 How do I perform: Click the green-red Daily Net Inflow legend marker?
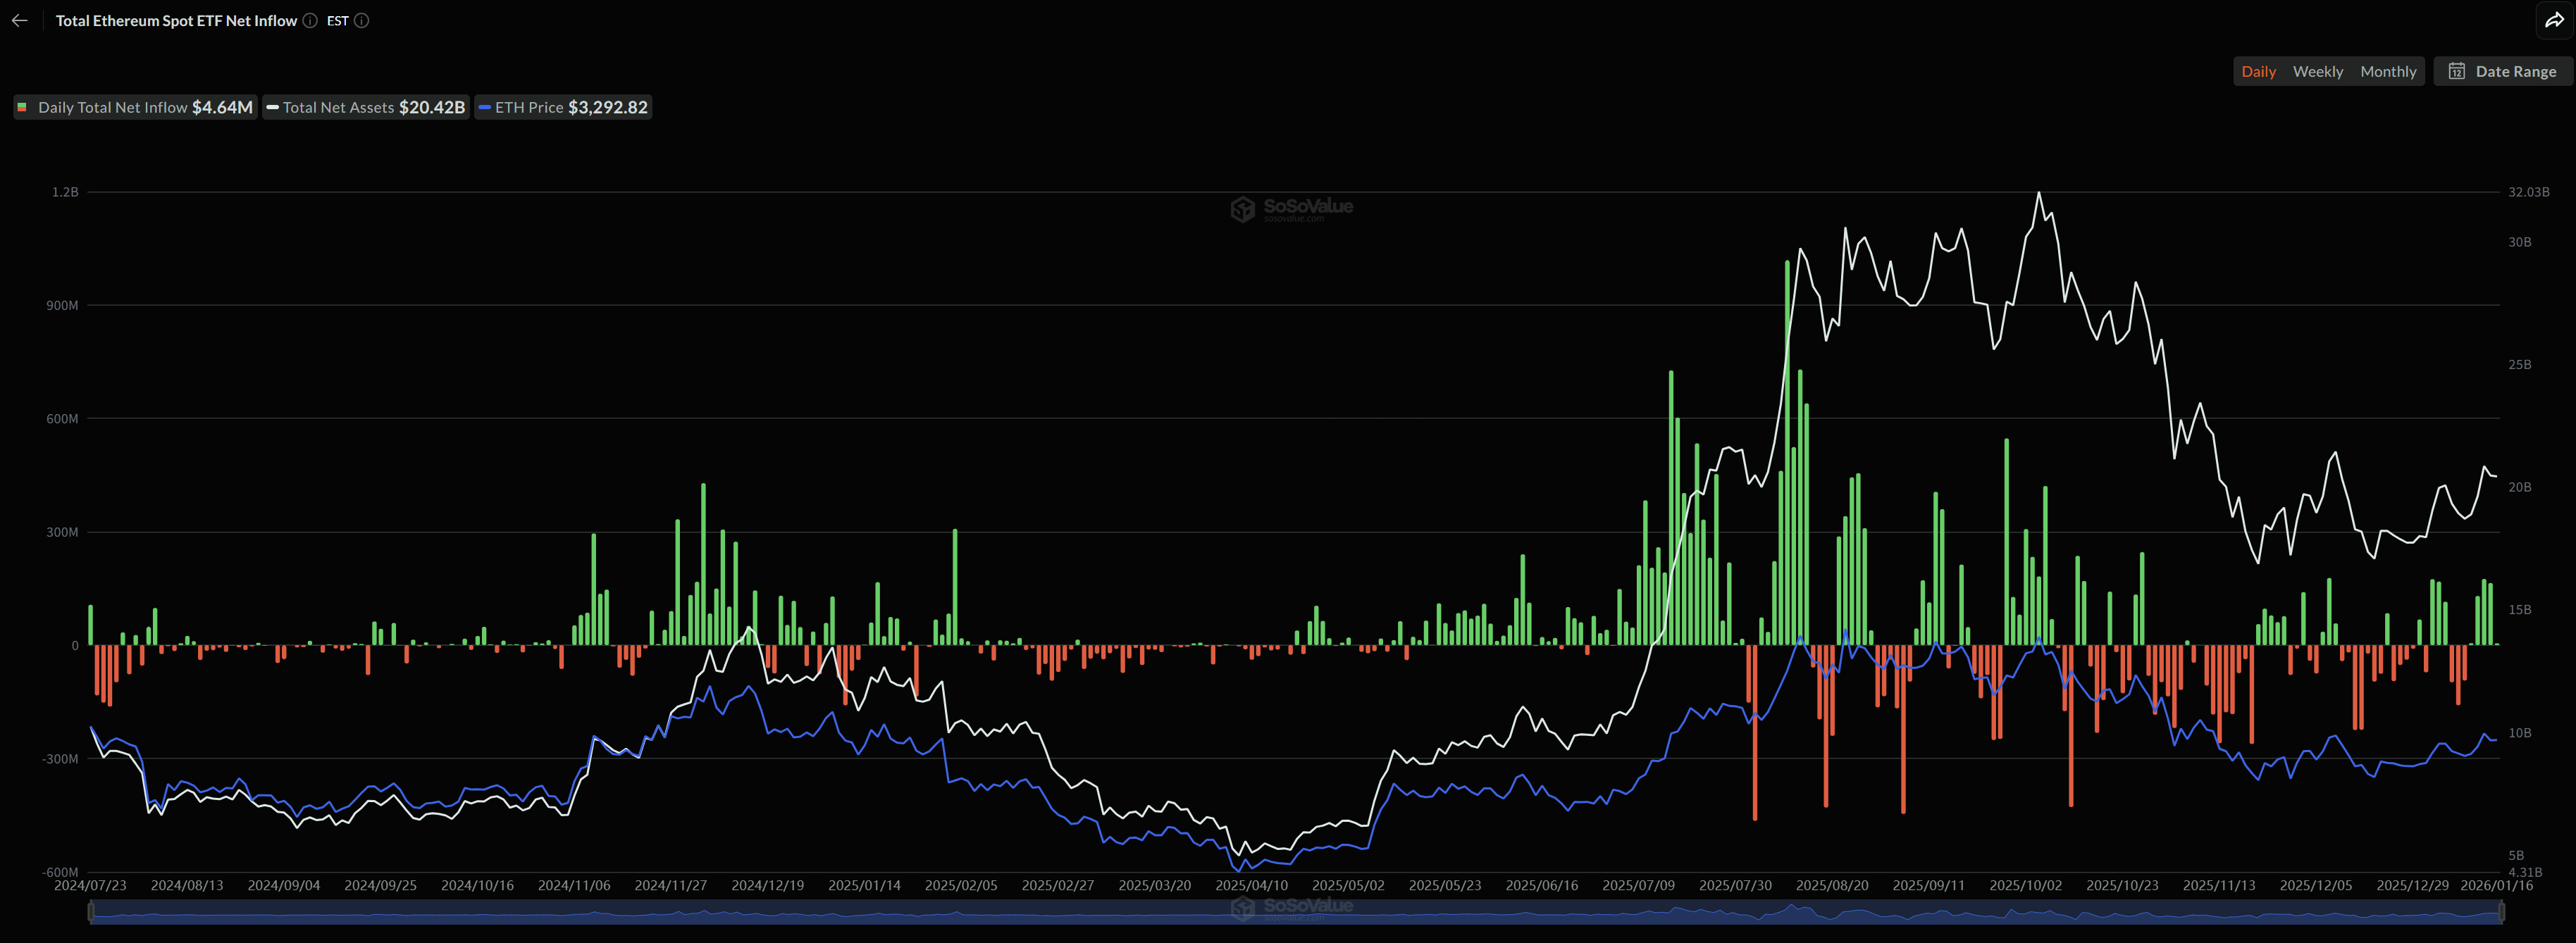coord(22,107)
